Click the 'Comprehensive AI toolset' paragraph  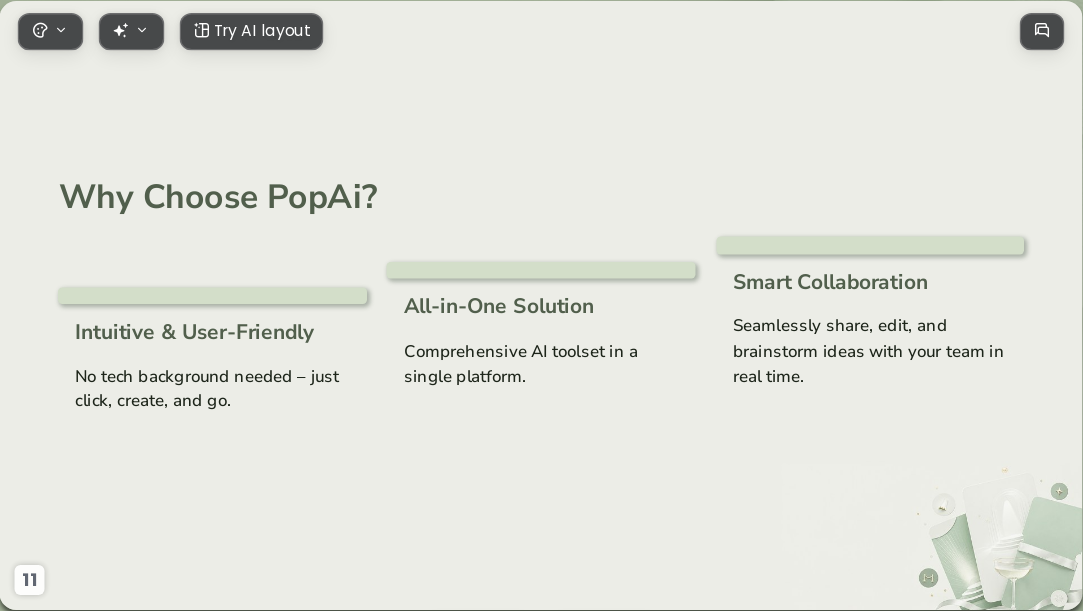(x=521, y=364)
